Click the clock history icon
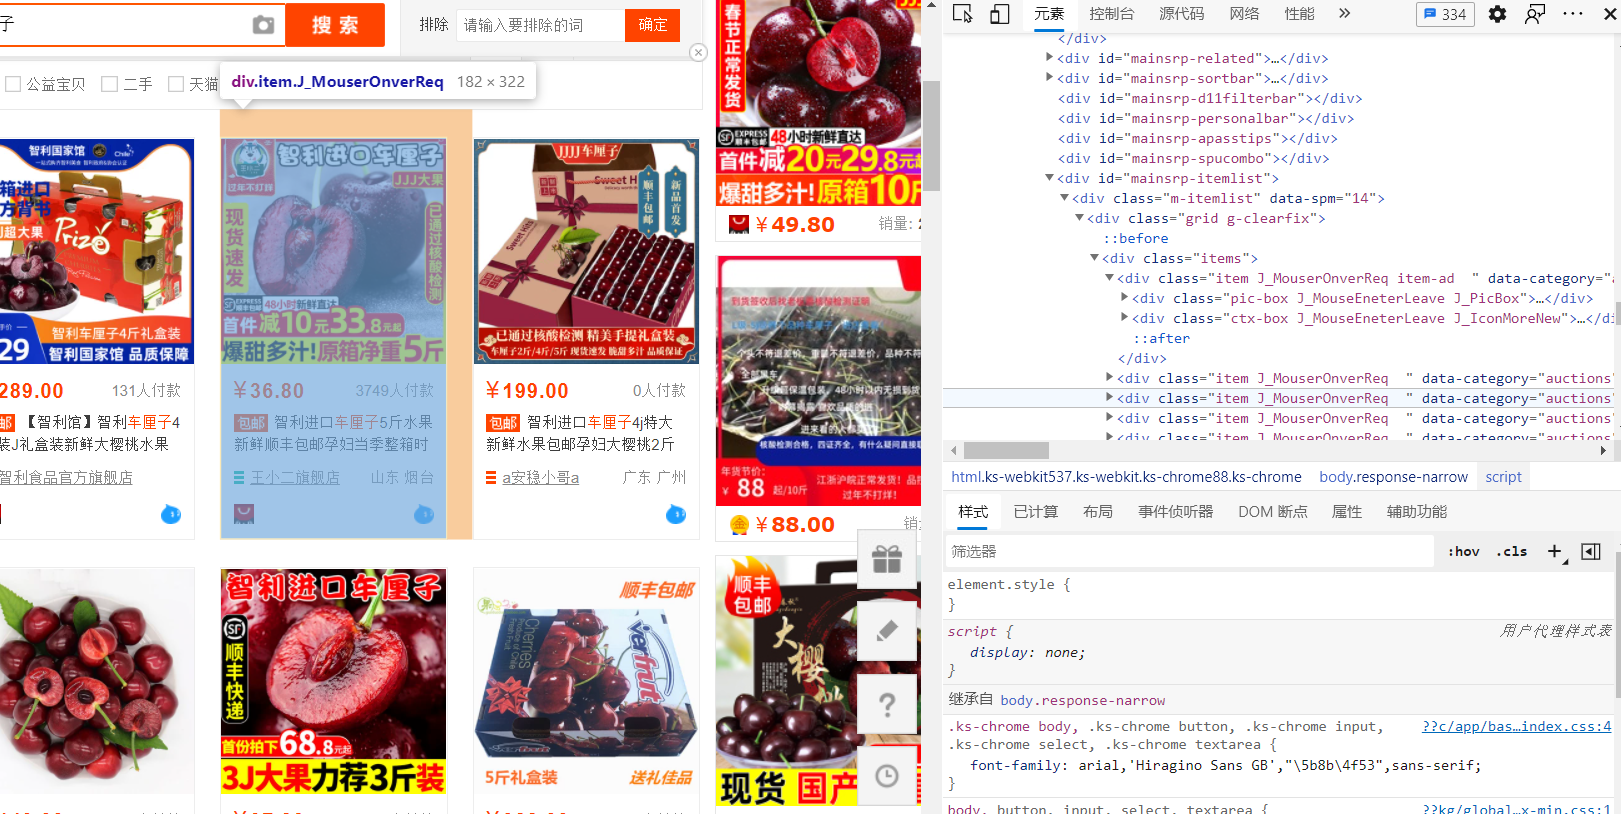Screen dimensions: 1621x814 [x=887, y=776]
